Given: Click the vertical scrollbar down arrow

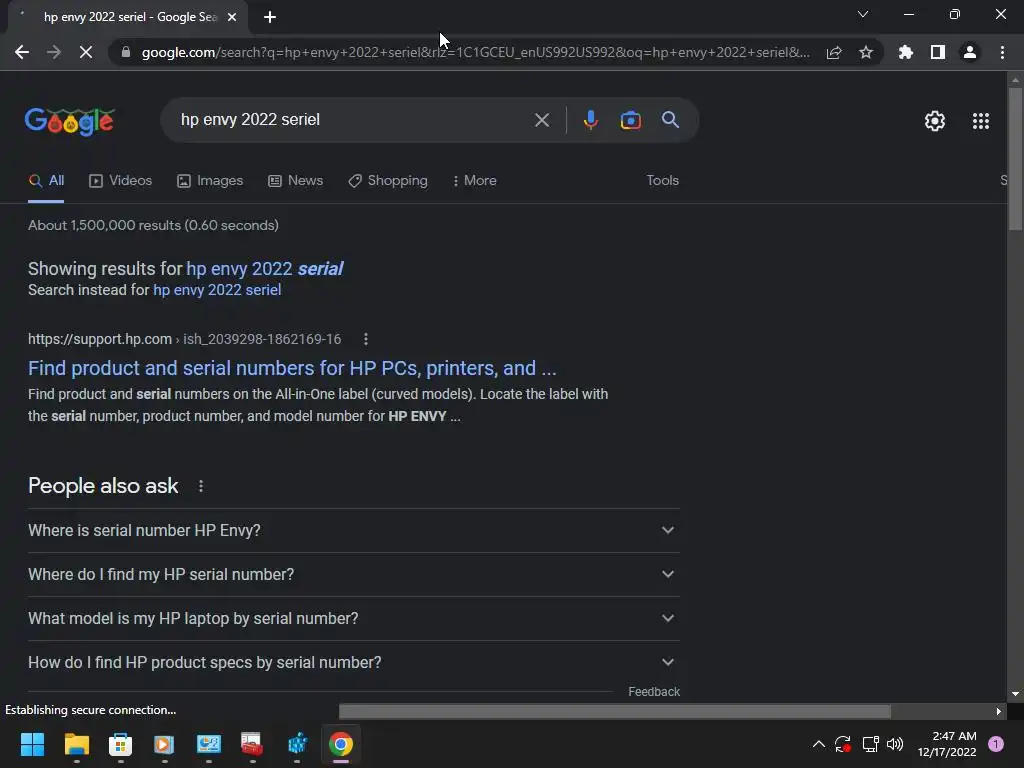Looking at the screenshot, I should 1015,694.
